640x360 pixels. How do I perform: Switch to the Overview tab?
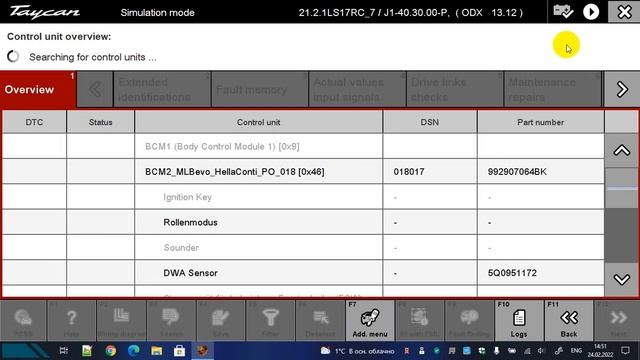[x=38, y=89]
